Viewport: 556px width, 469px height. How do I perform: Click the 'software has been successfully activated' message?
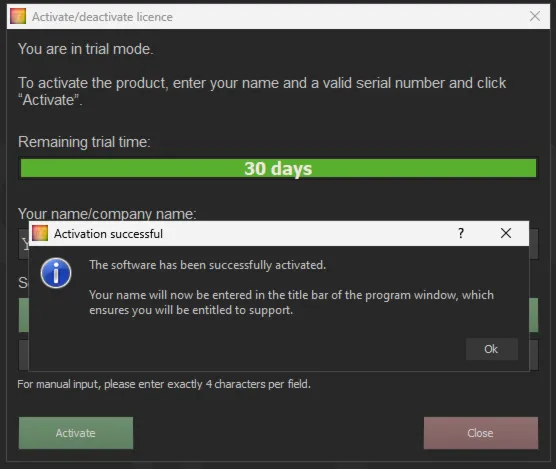[207, 265]
